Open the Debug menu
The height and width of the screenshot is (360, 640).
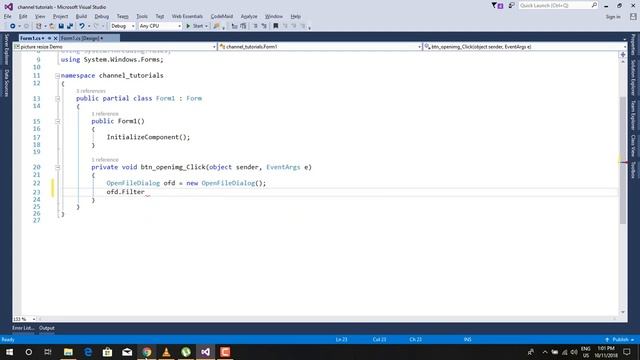102,16
